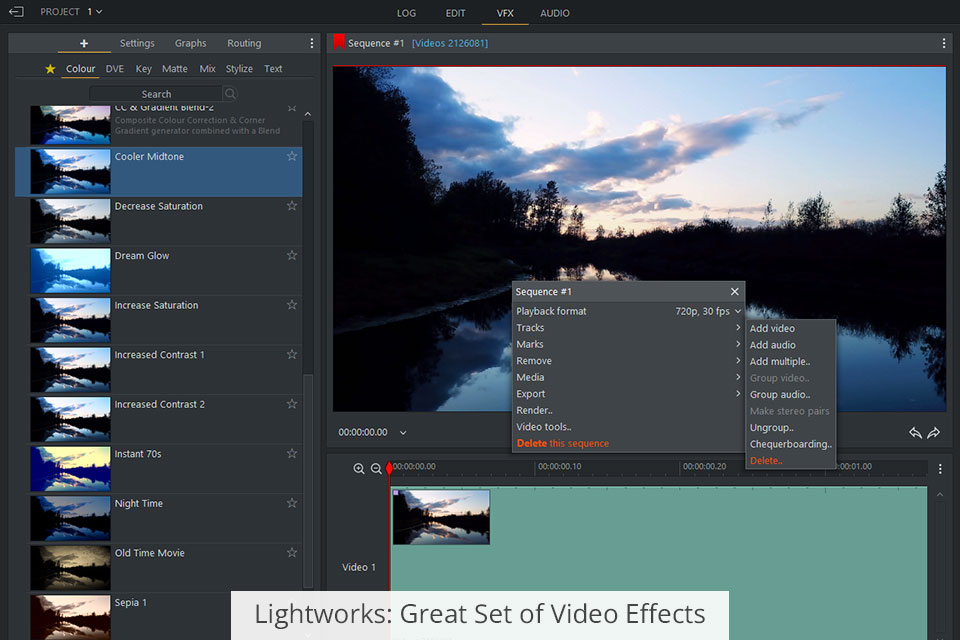The image size is (960, 640).
Task: Select the Instant 70s effect thumbnail
Action: coord(70,469)
